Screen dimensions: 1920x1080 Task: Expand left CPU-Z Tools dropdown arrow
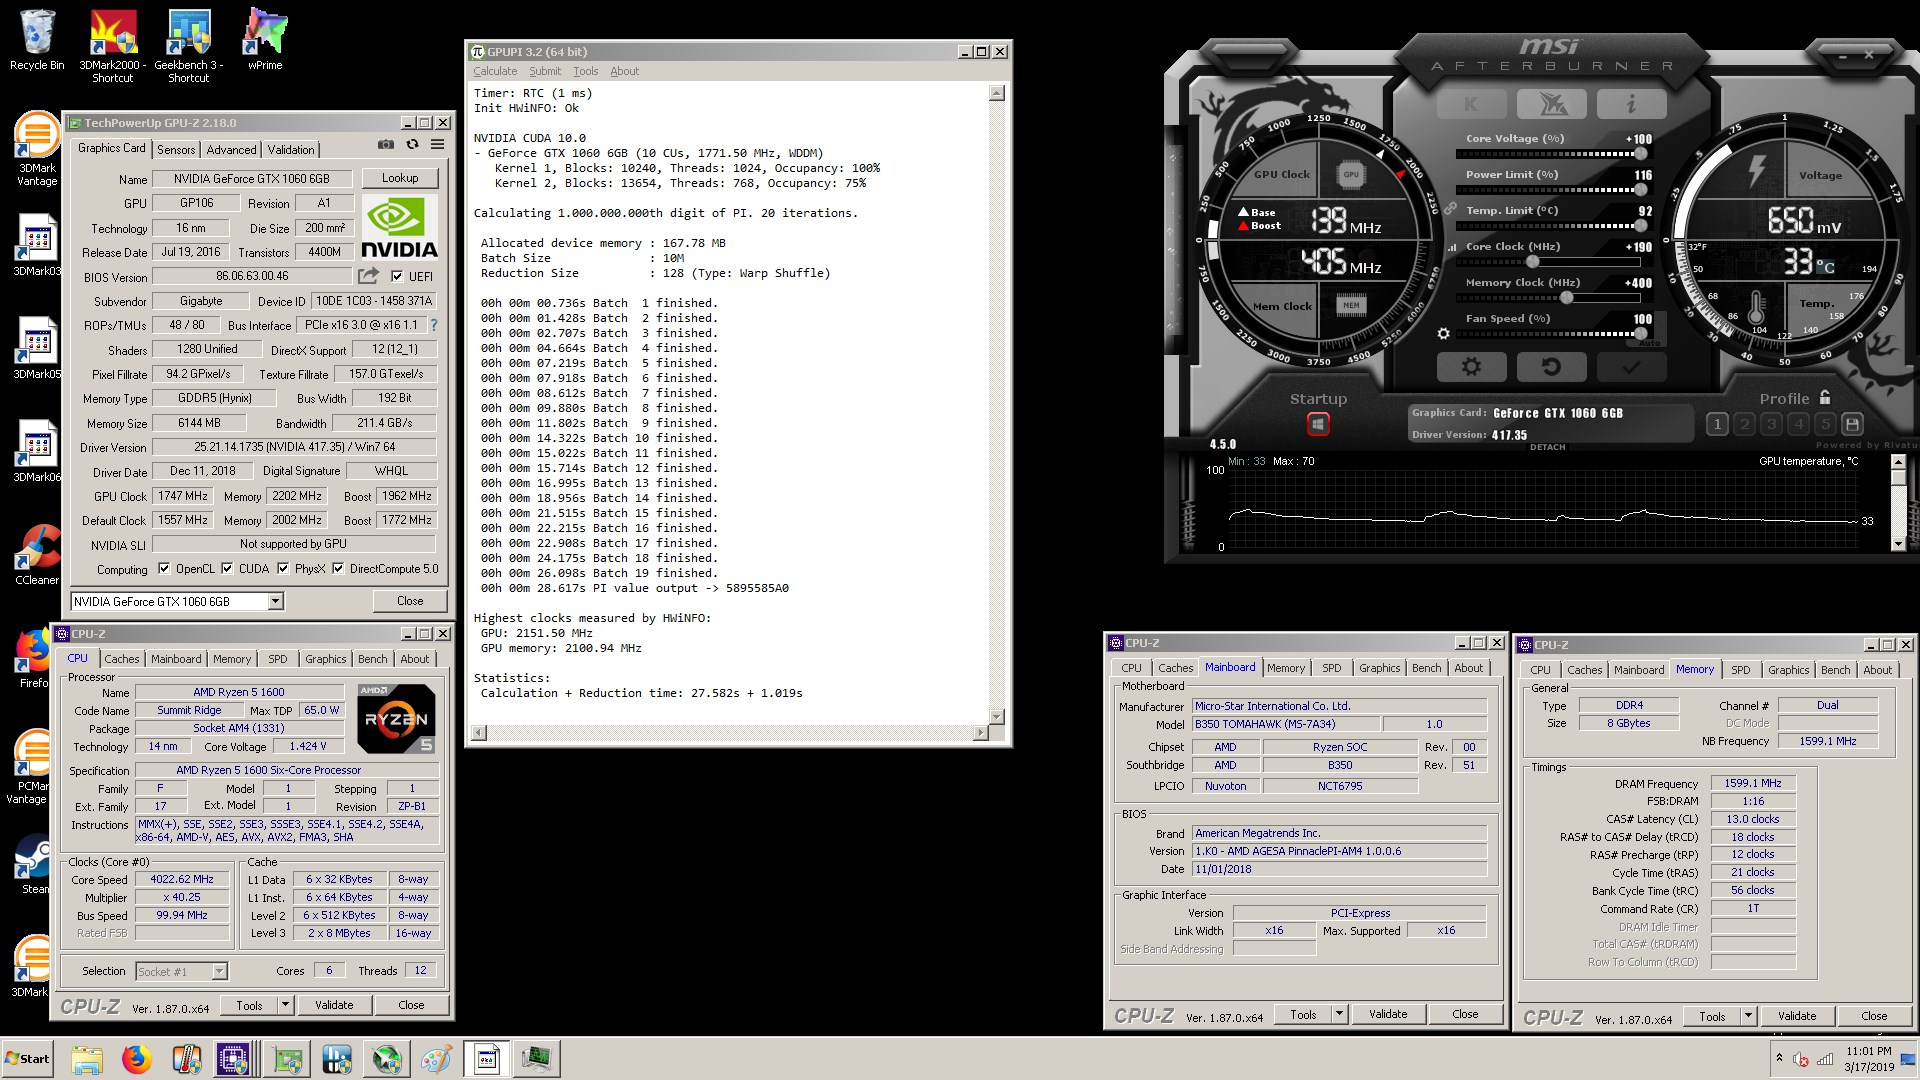285,1005
